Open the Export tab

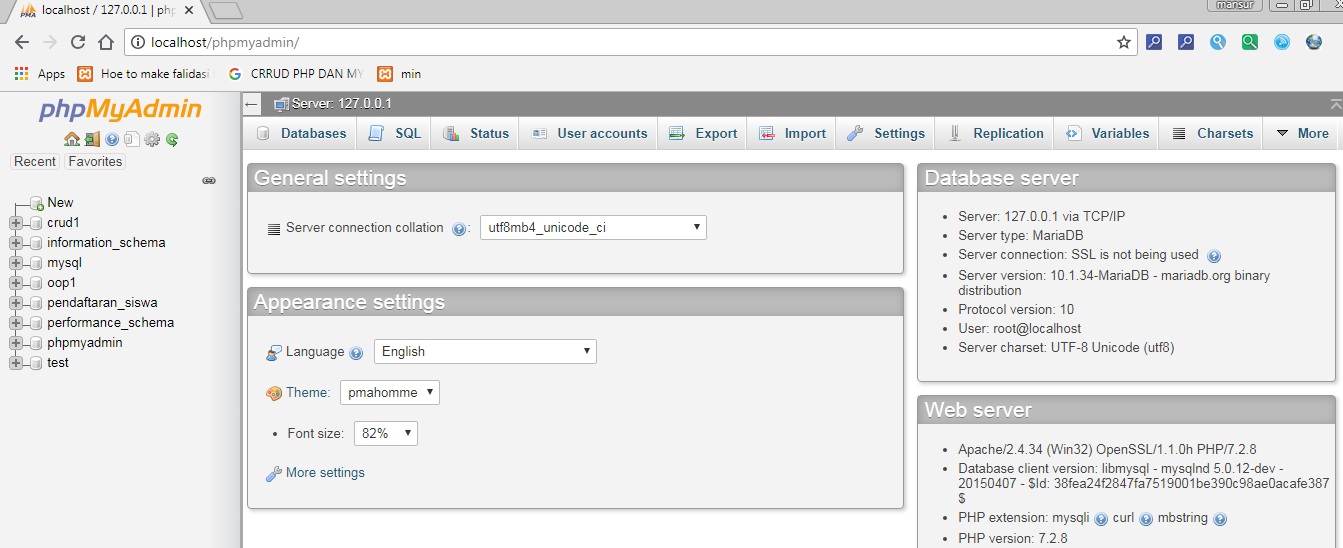(702, 133)
